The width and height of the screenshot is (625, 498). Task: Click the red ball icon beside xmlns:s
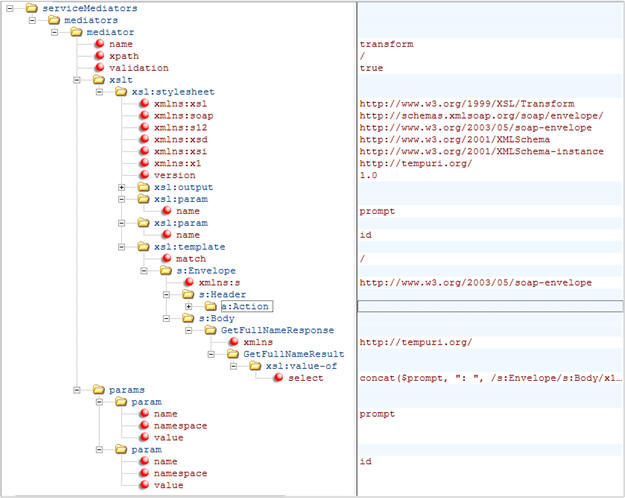(189, 282)
